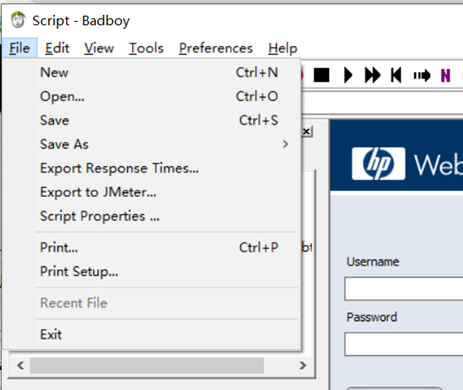
Task: Click the Play all double-arrow icon
Action: pos(372,75)
